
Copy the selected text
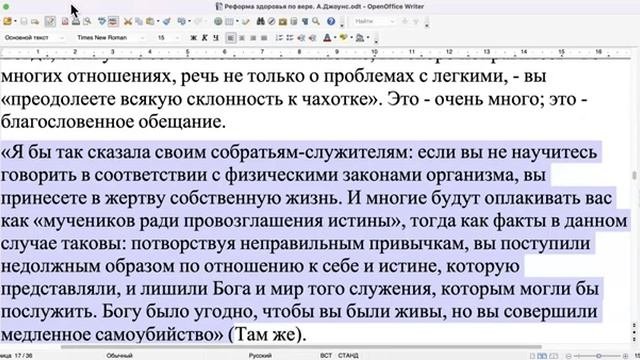139,21
